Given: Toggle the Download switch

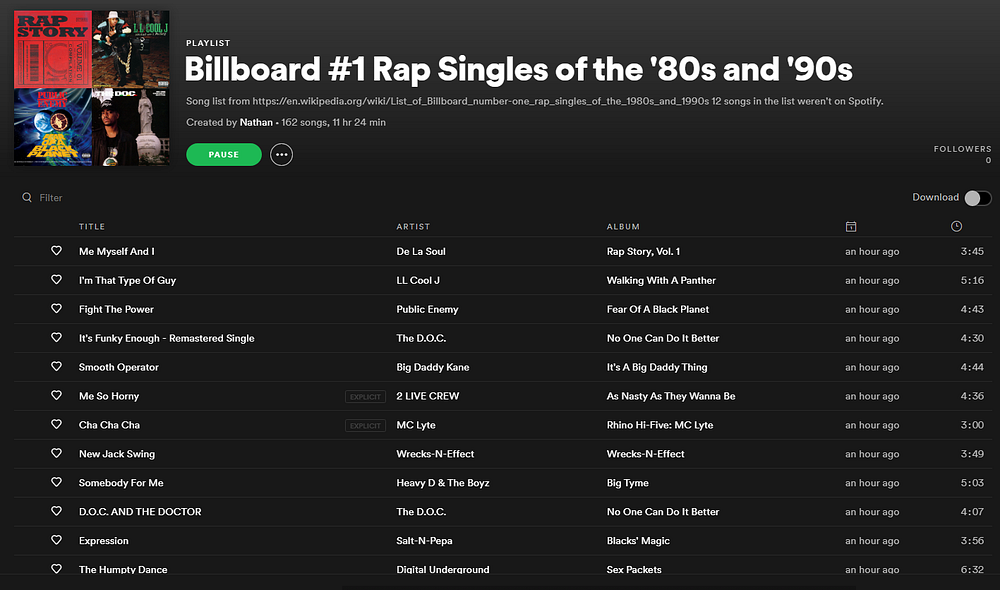Looking at the screenshot, I should click(x=977, y=198).
